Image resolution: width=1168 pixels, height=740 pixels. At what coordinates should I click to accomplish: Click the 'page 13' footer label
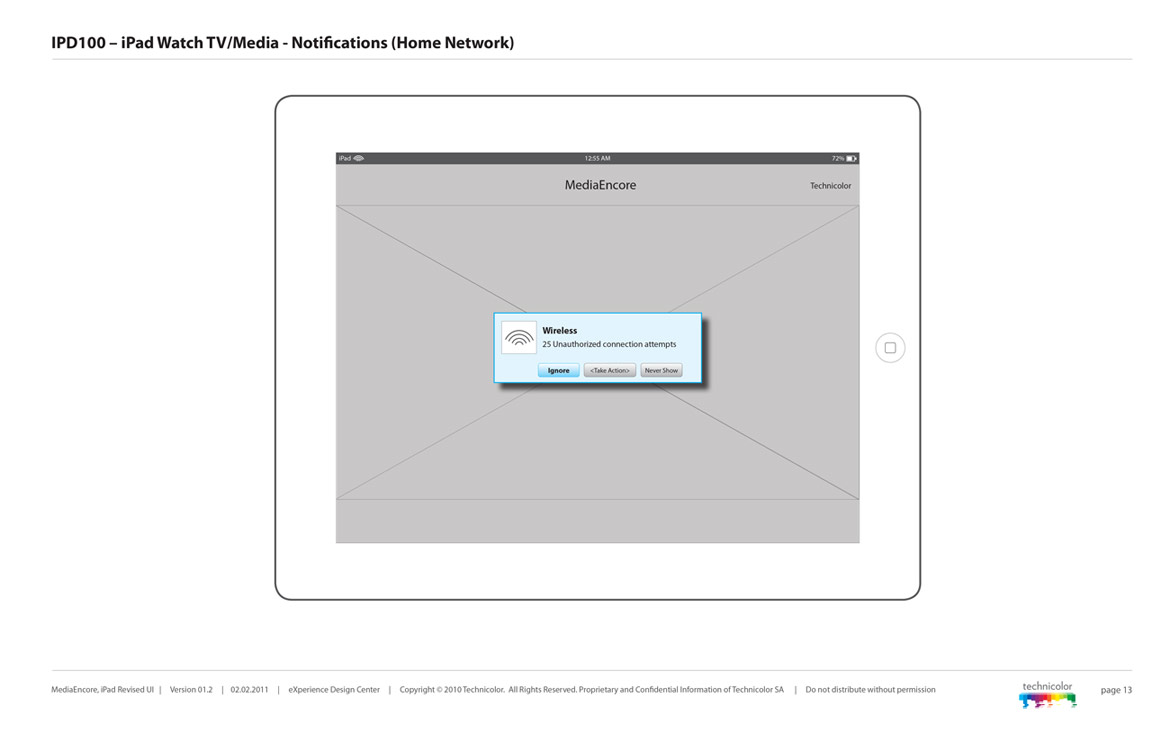[1116, 690]
